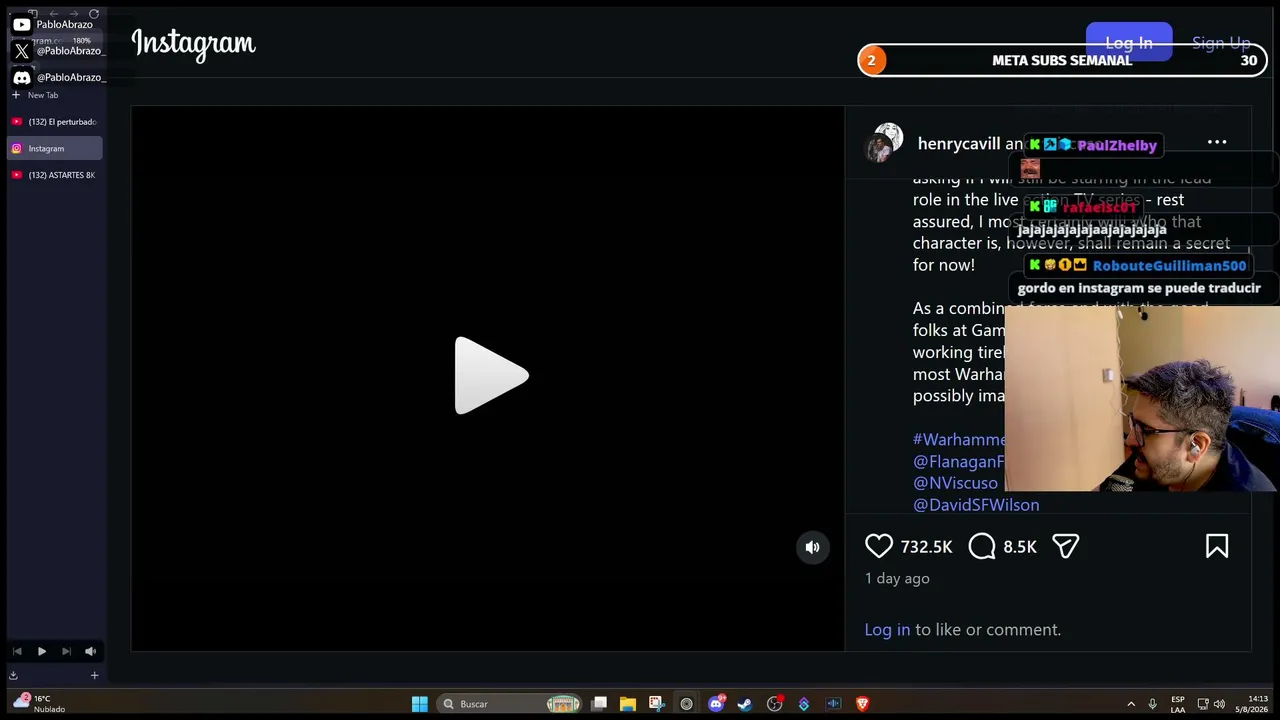Play media in the sidebar mini player
Image resolution: width=1280 pixels, height=720 pixels.
[x=42, y=651]
